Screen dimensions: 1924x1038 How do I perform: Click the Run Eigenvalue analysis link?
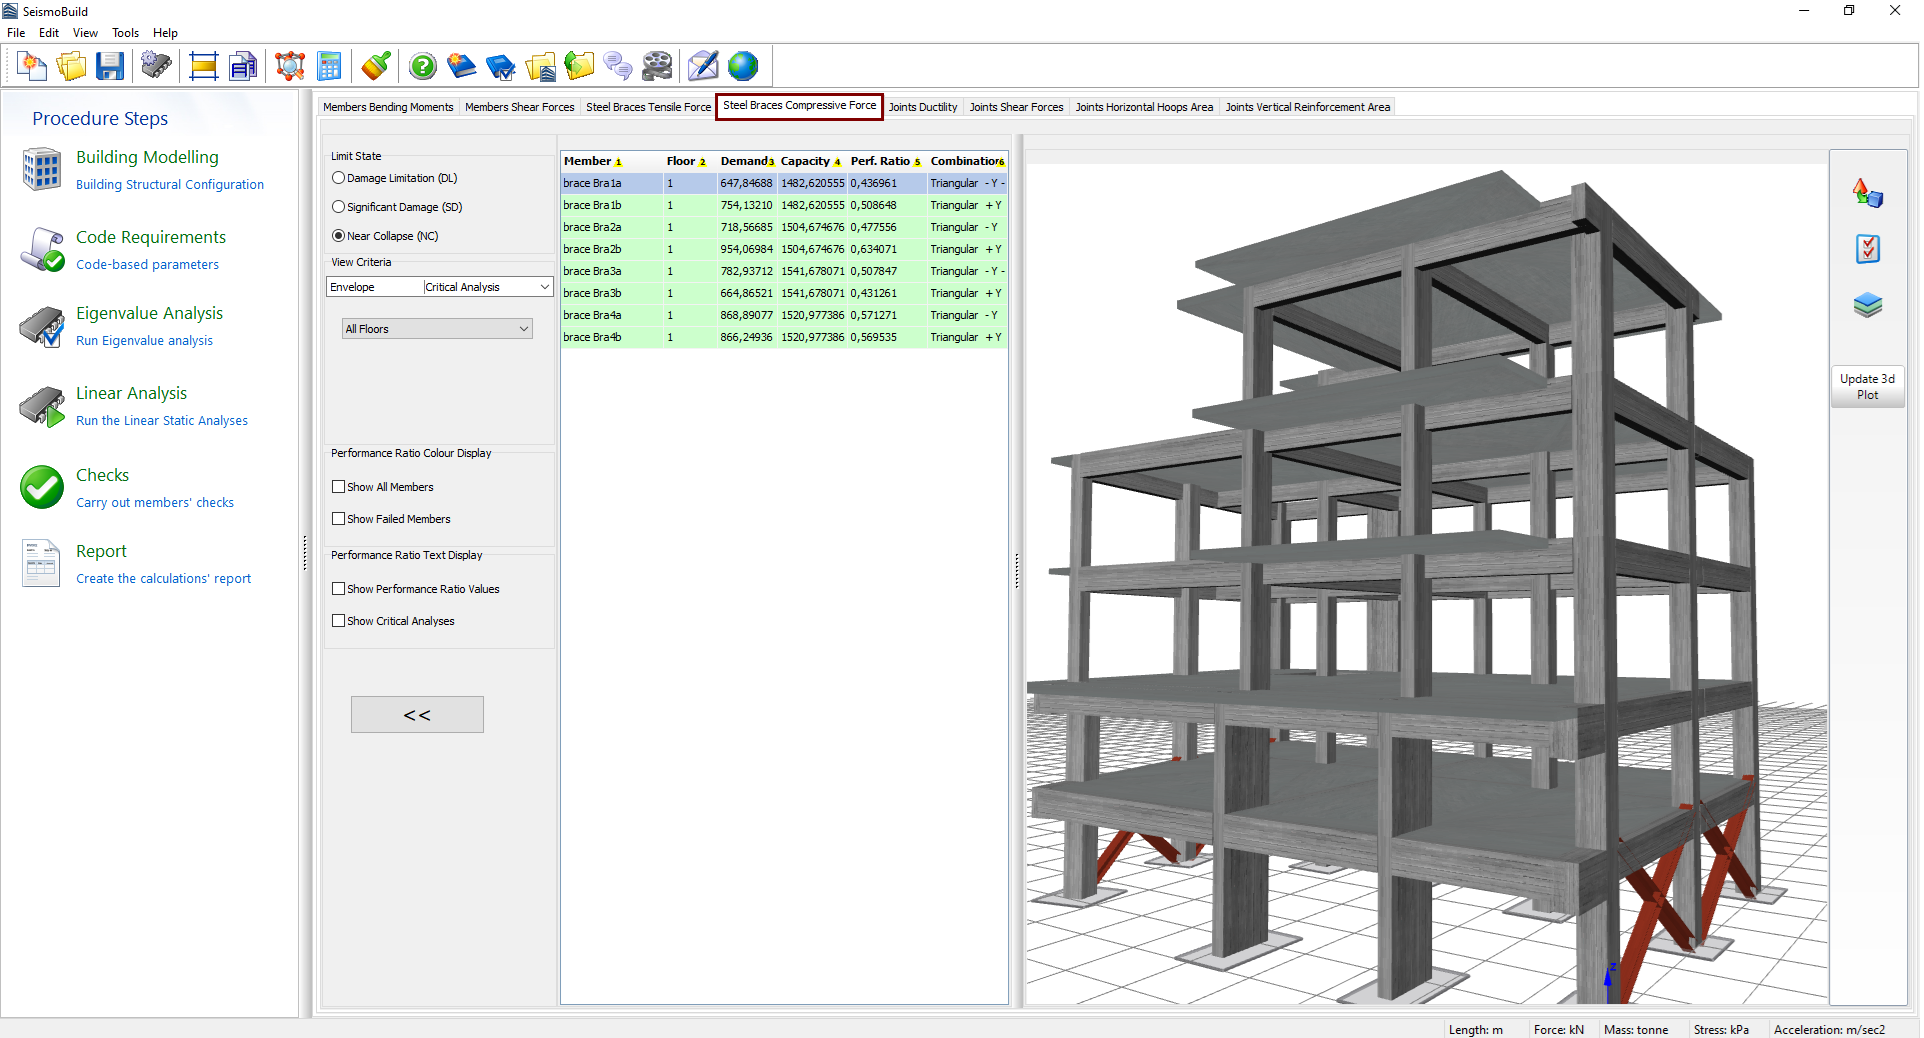point(144,341)
